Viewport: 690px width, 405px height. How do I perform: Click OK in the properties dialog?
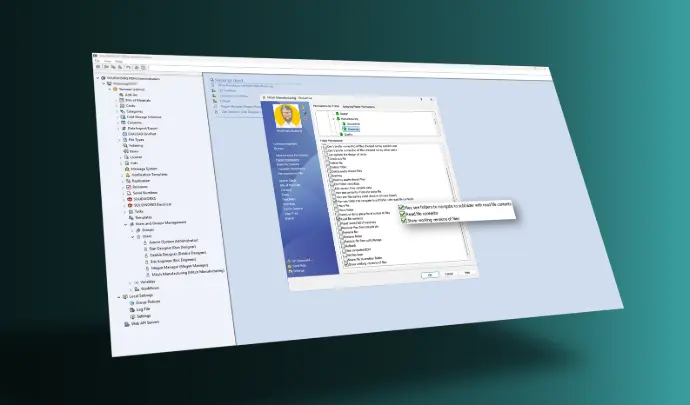point(430,275)
